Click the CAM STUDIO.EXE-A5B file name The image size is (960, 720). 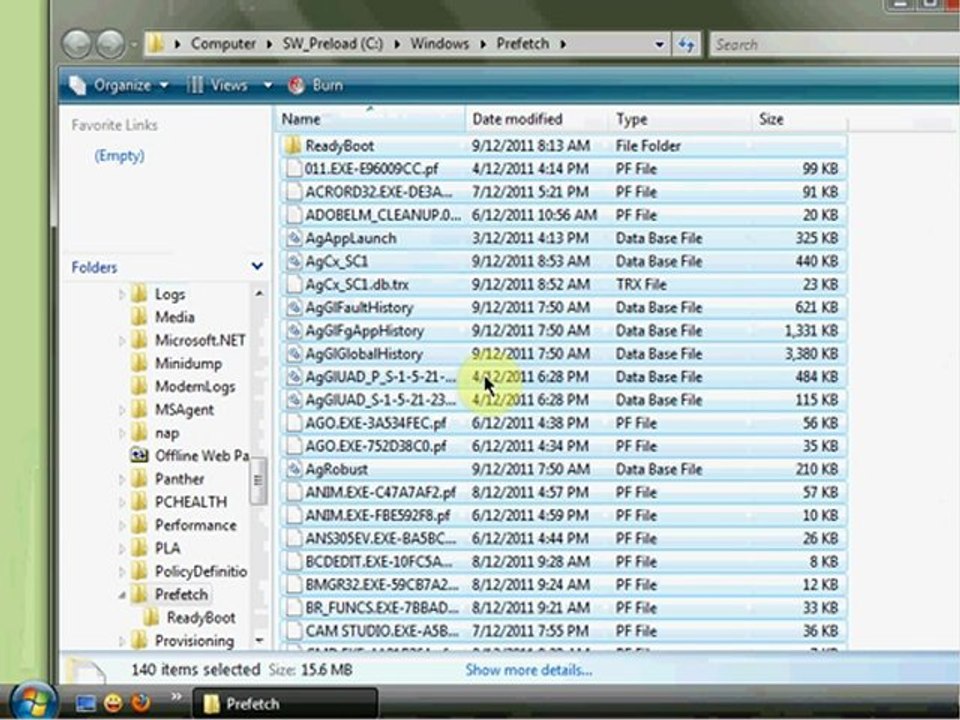381,631
